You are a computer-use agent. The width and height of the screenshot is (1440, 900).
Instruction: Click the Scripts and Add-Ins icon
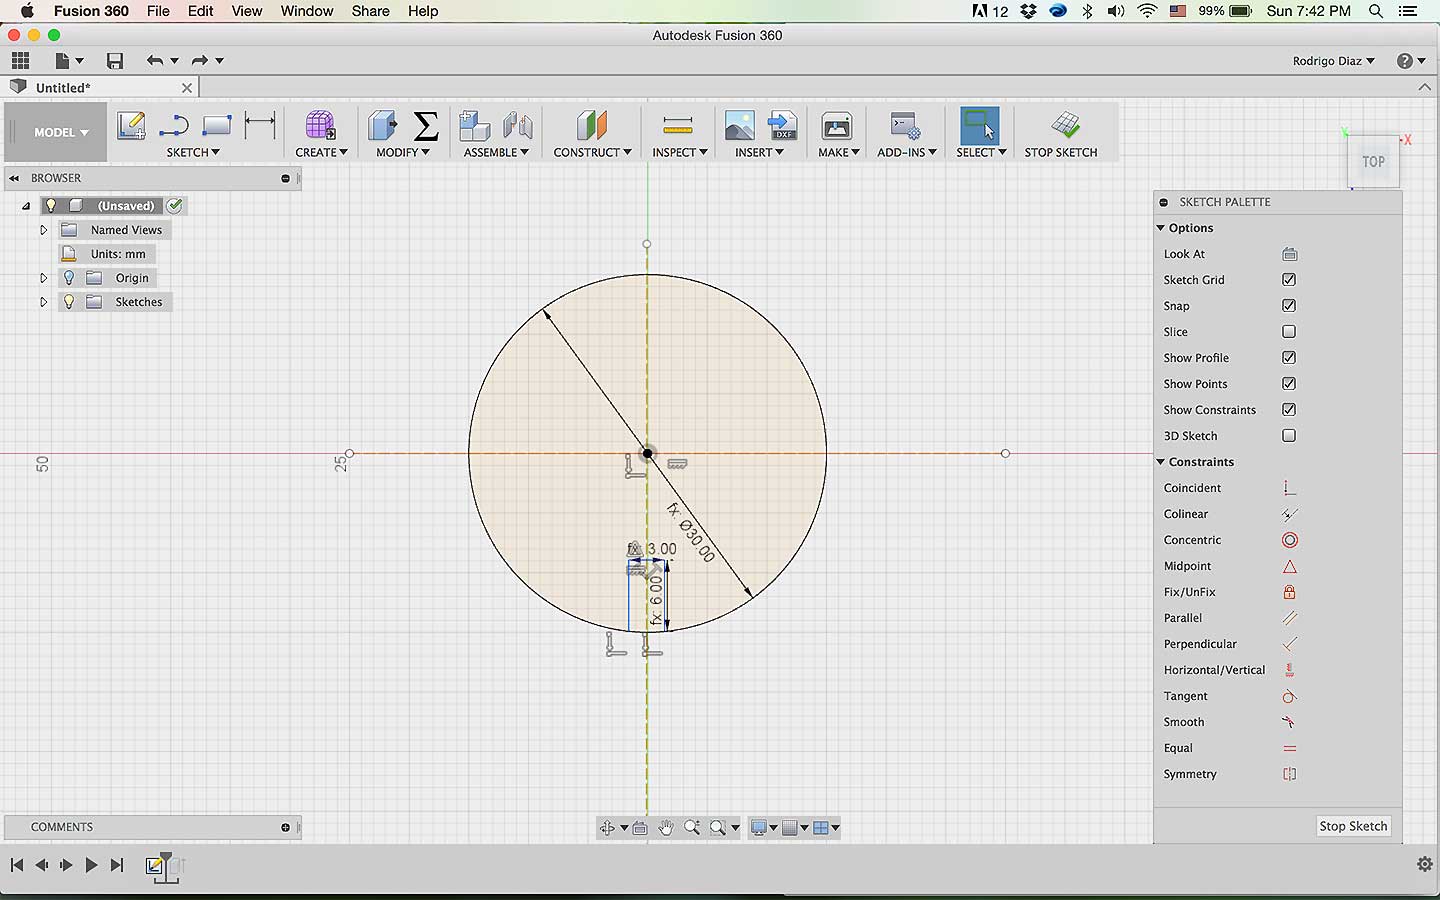pos(905,126)
